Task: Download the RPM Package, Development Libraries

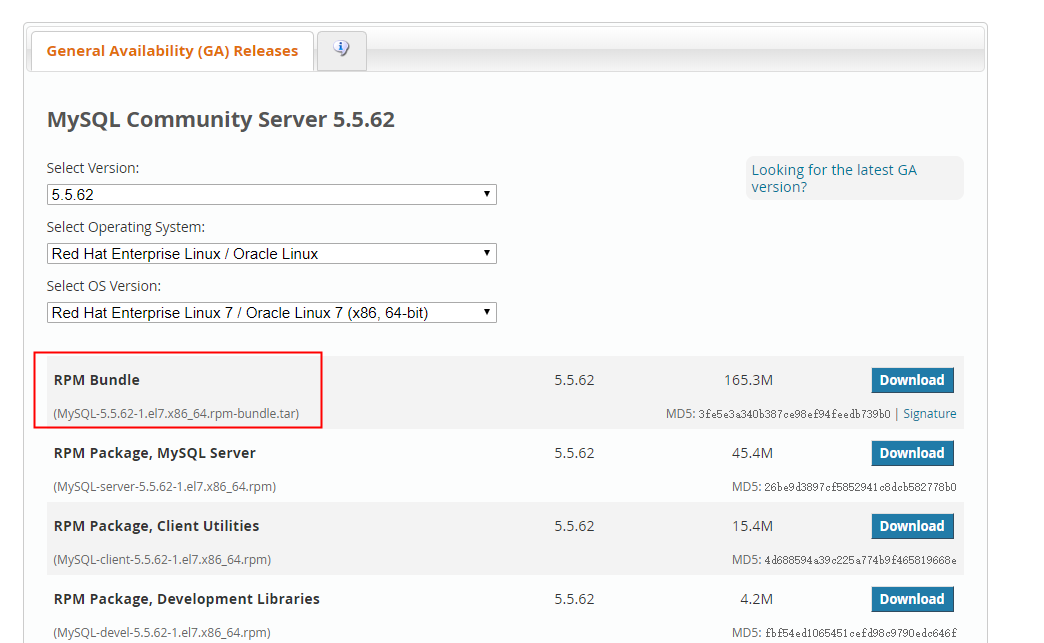Action: (912, 599)
